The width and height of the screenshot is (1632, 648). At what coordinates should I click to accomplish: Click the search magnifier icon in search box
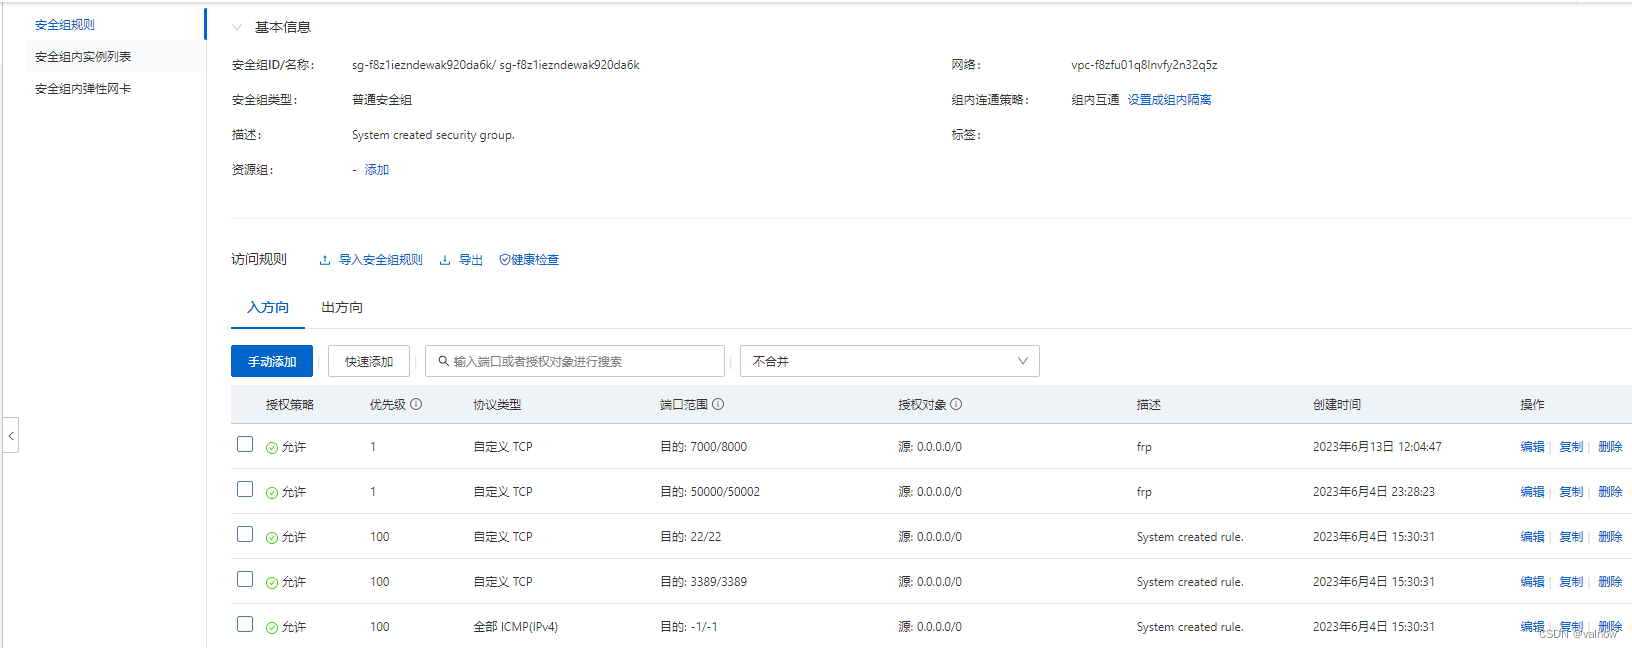(444, 361)
